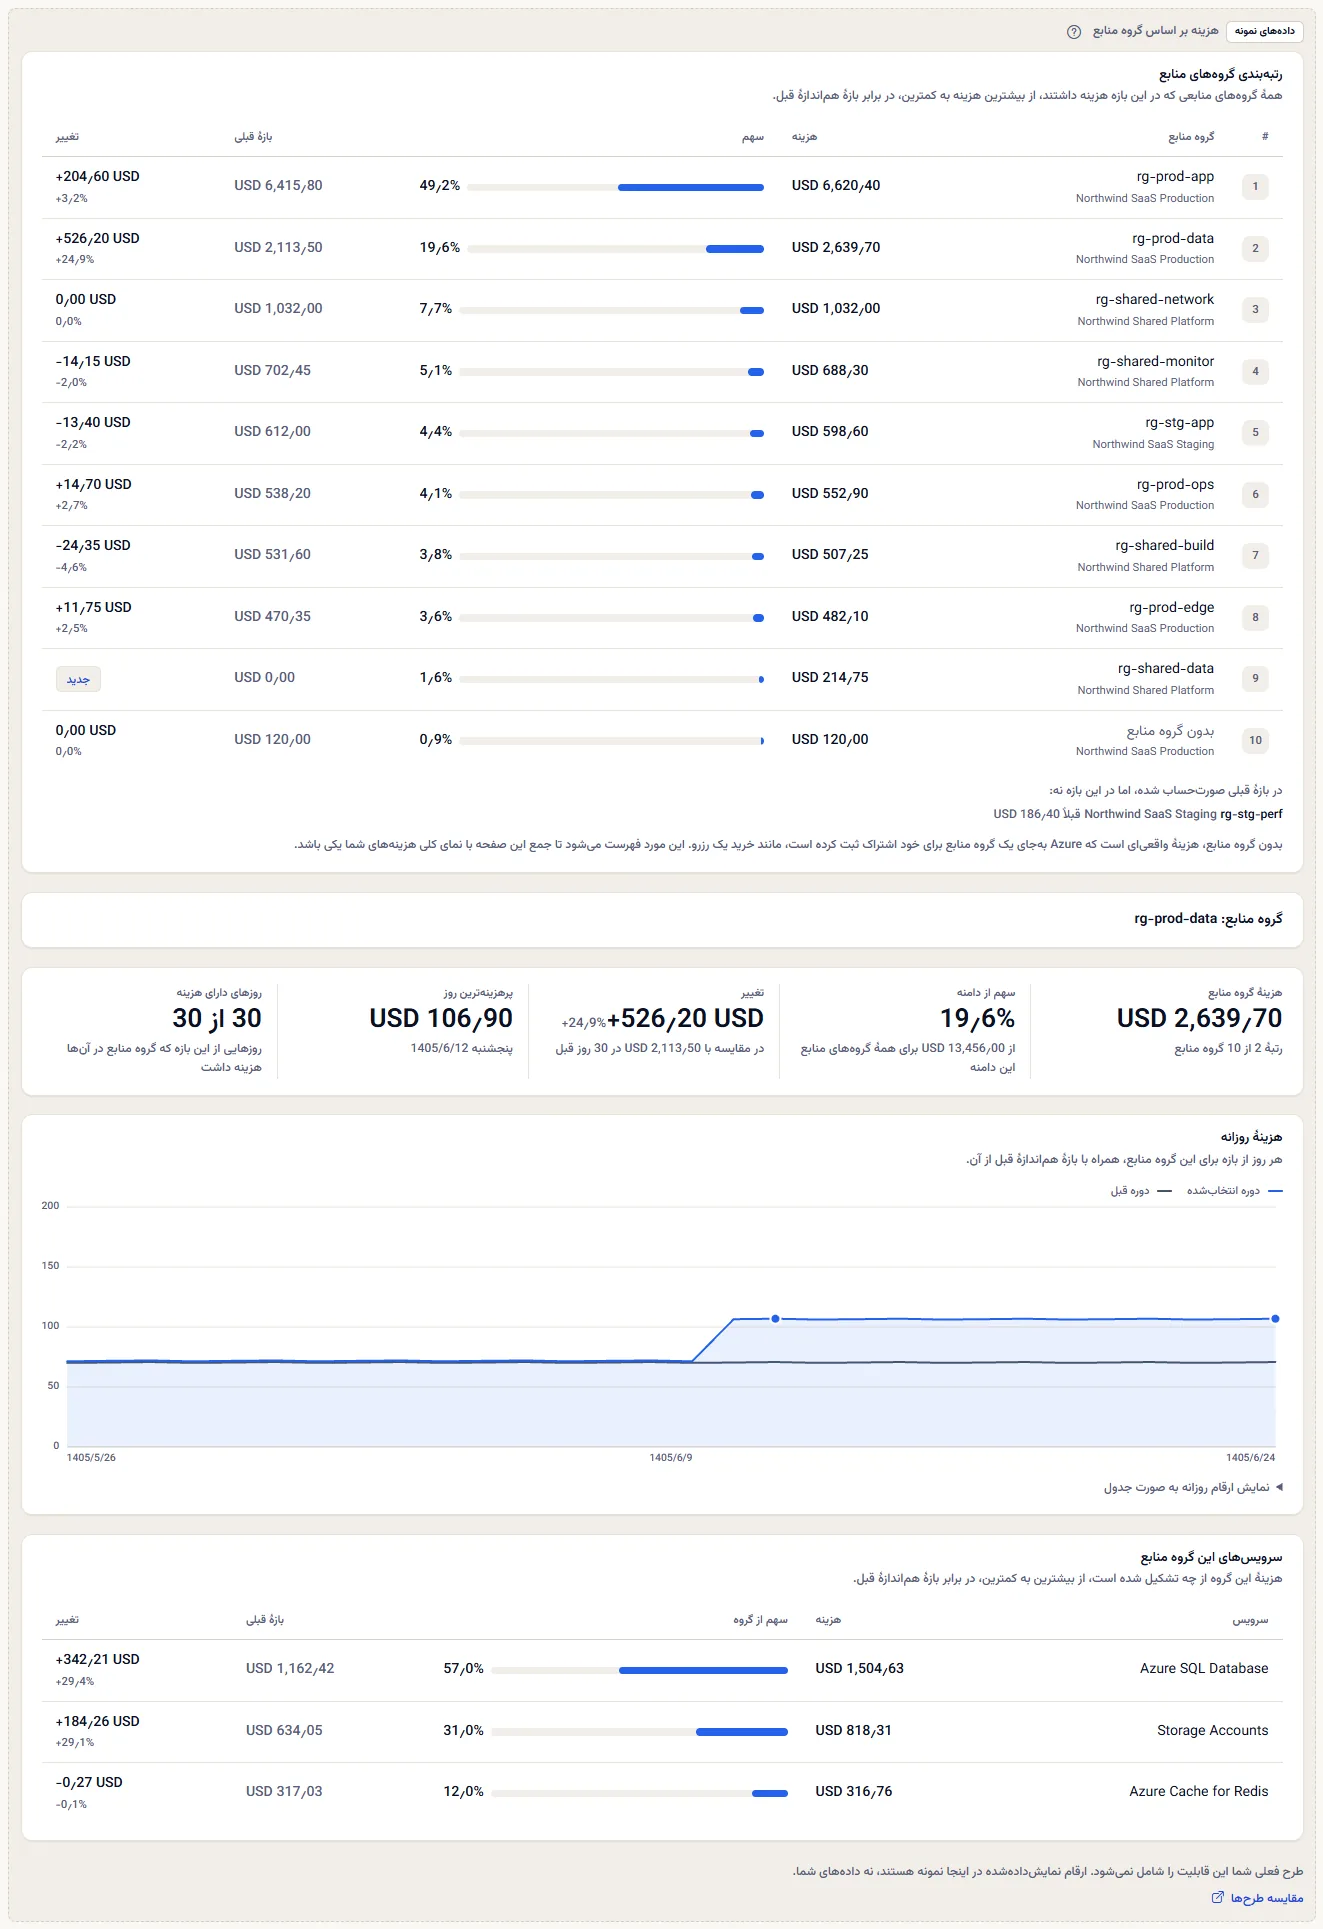1323x1929 pixels.
Task: Expand نمایش ارقام روزانه به صورت جدول
Action: click(1193, 1487)
